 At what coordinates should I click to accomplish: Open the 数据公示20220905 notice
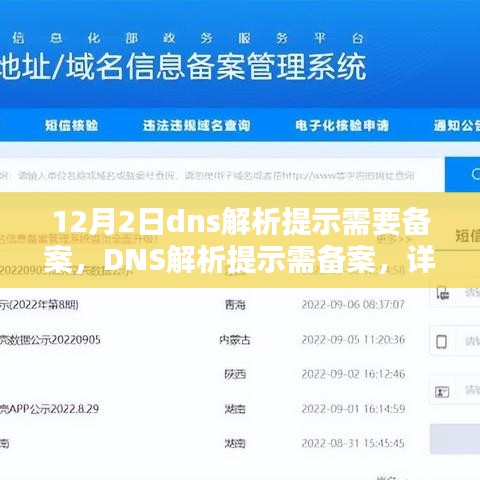(50, 340)
